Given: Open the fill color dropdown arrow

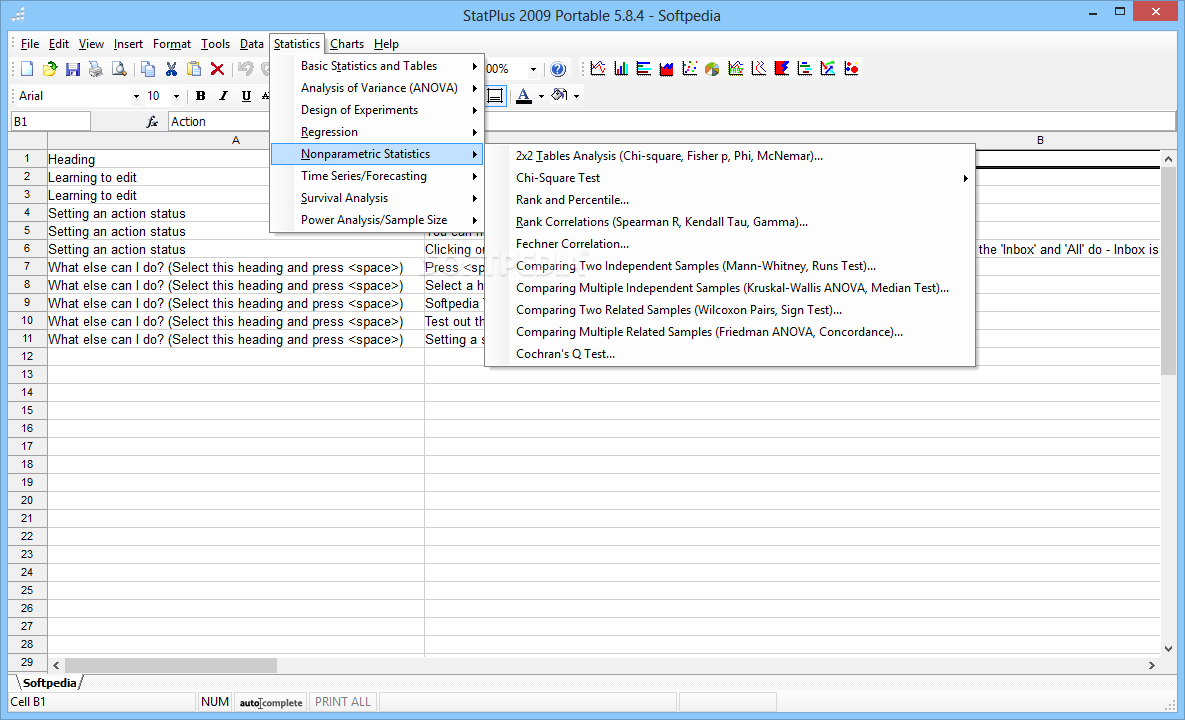Looking at the screenshot, I should tap(577, 96).
